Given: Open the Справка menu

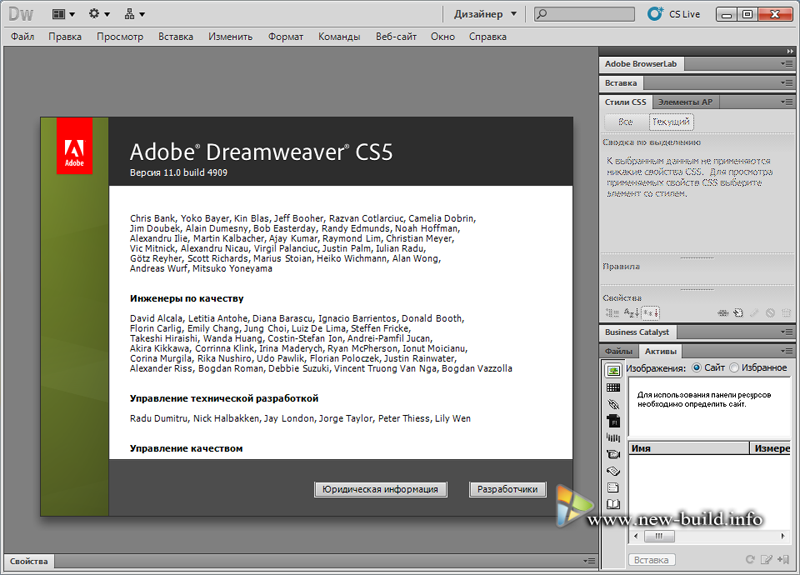Looking at the screenshot, I should (488, 37).
